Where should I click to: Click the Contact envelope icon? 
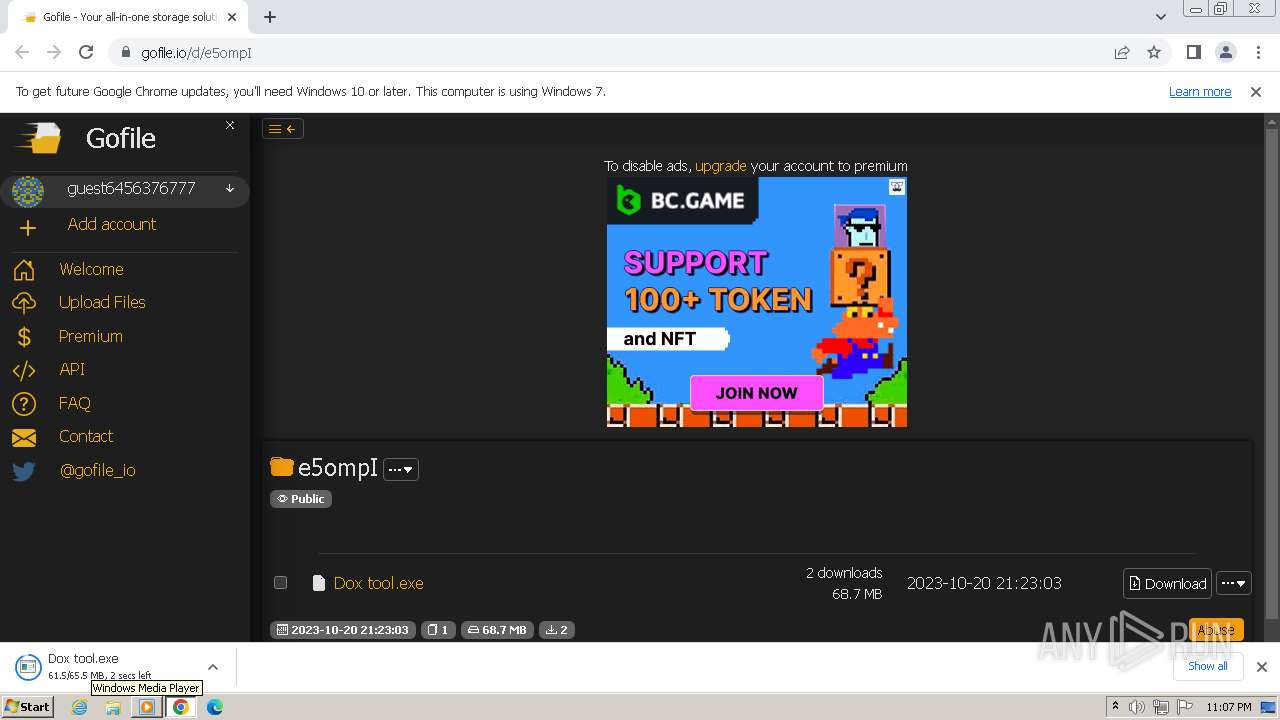[24, 437]
